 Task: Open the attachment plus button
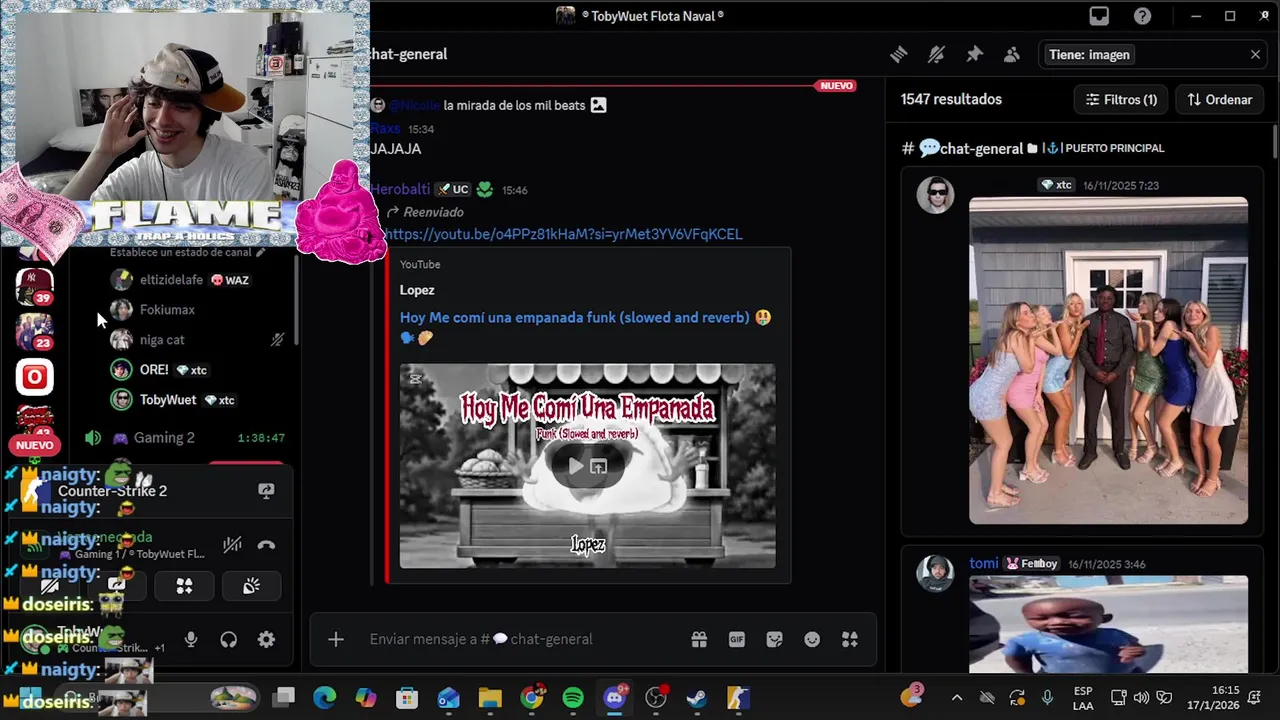click(336, 639)
